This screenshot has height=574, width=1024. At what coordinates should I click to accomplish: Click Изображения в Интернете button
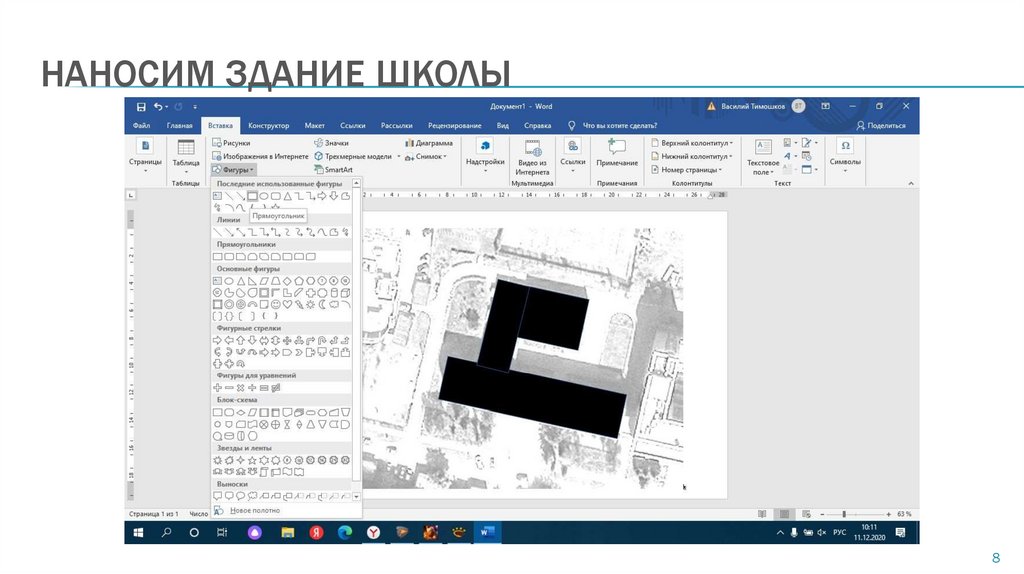tap(260, 156)
